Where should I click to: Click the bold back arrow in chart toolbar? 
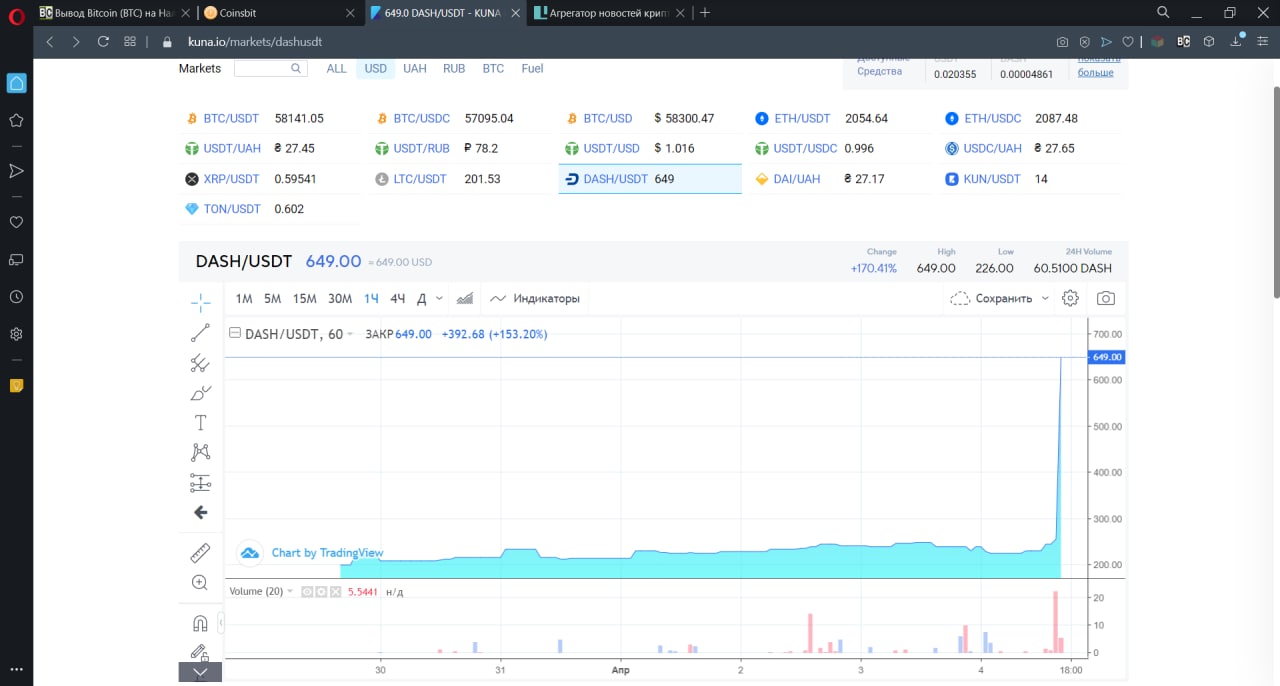200,512
